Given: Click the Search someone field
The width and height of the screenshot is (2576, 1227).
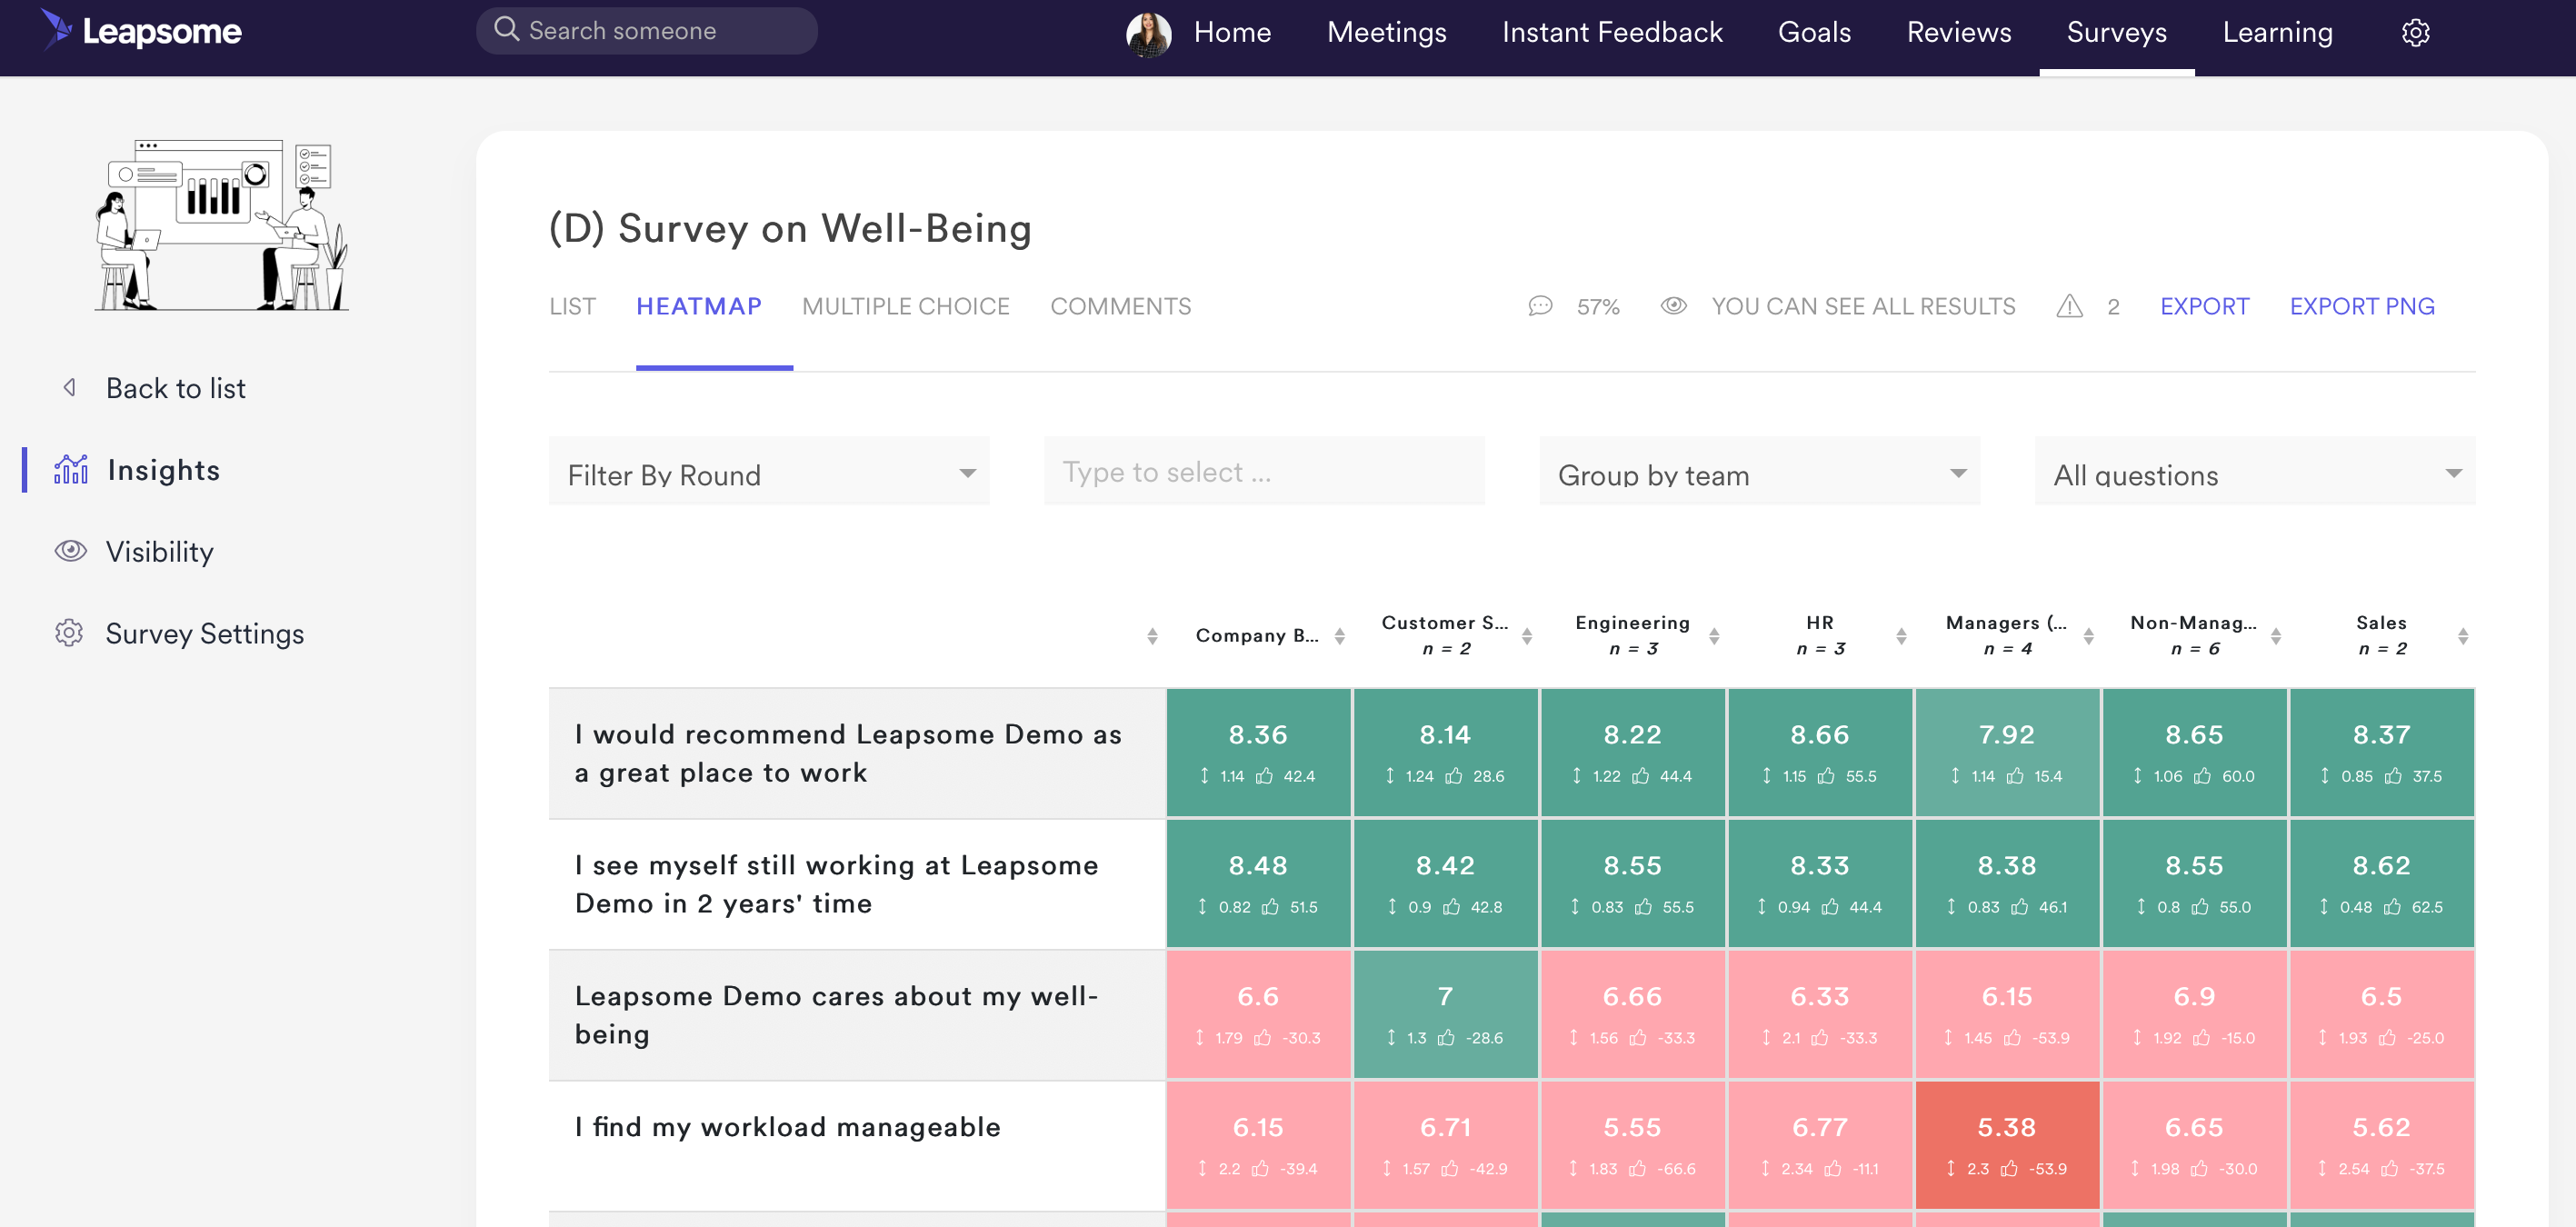Looking at the screenshot, I should click(x=647, y=30).
